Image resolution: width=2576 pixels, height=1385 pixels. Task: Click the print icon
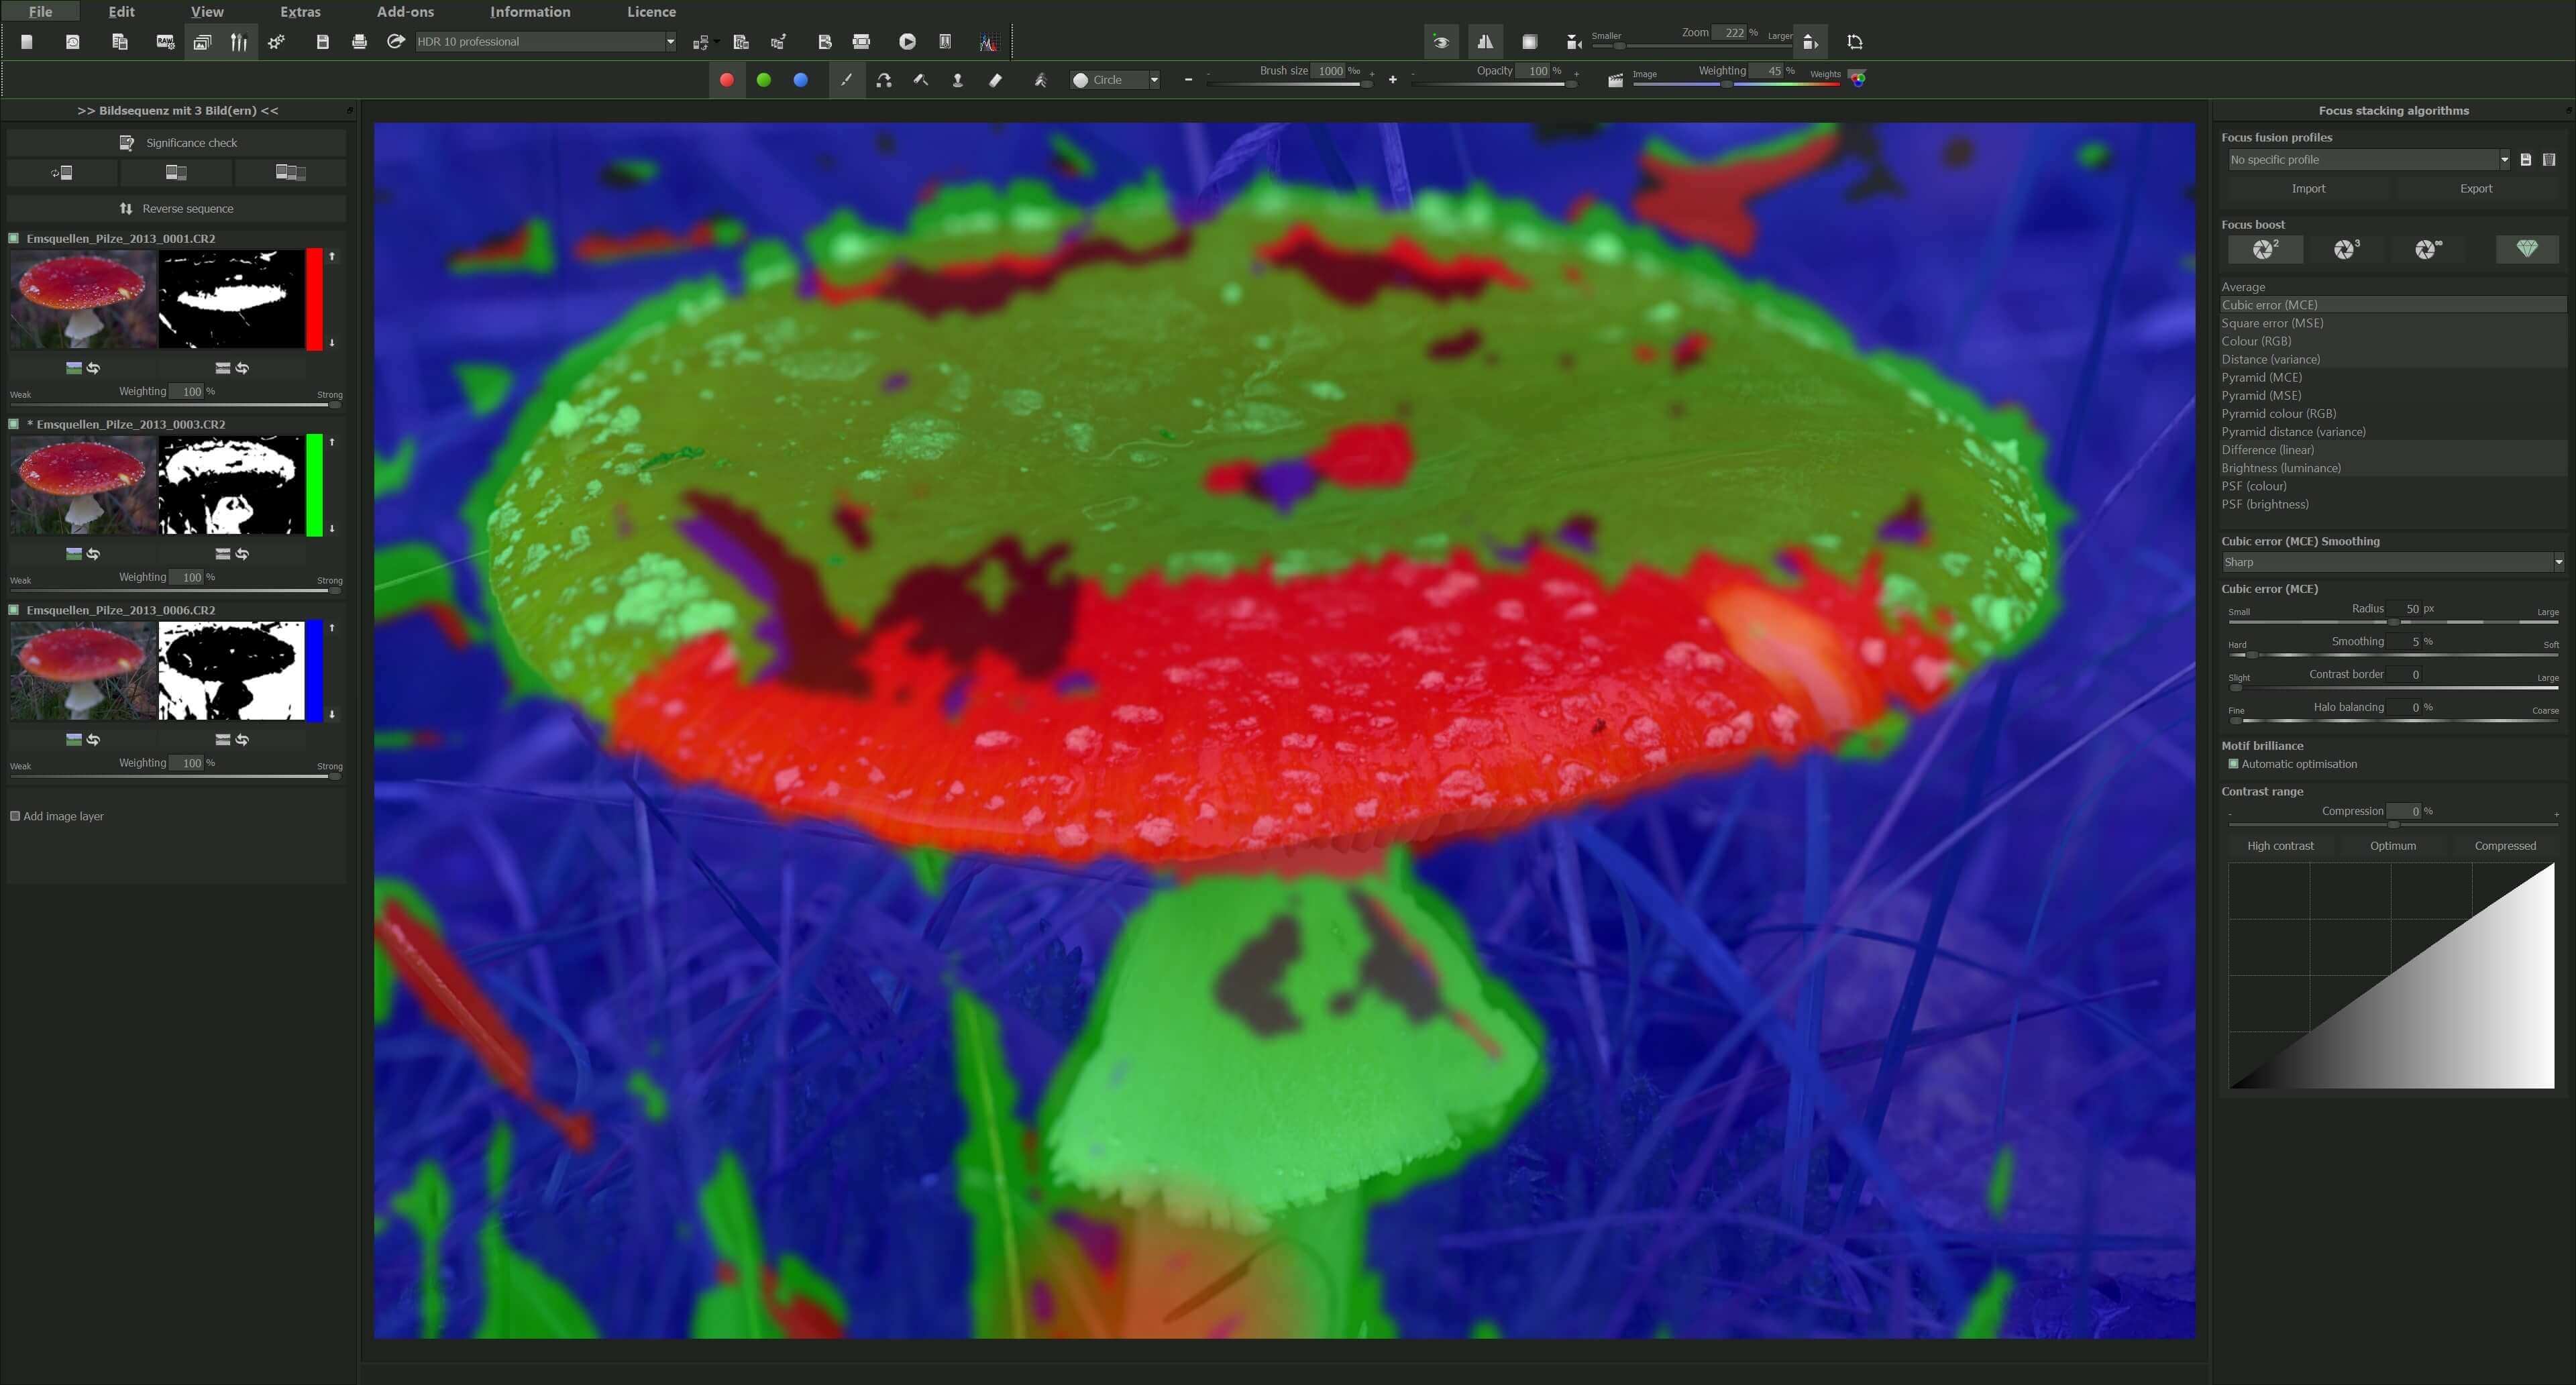click(x=359, y=42)
